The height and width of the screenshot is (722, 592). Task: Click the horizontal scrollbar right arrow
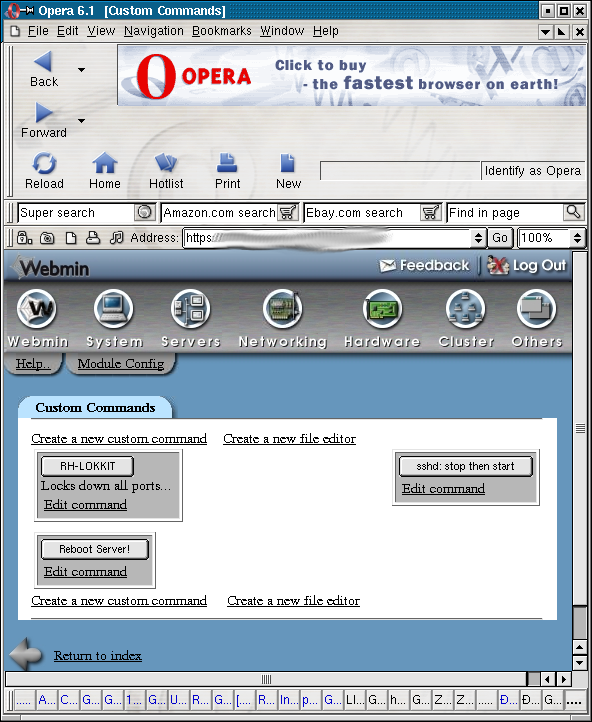coord(564,679)
